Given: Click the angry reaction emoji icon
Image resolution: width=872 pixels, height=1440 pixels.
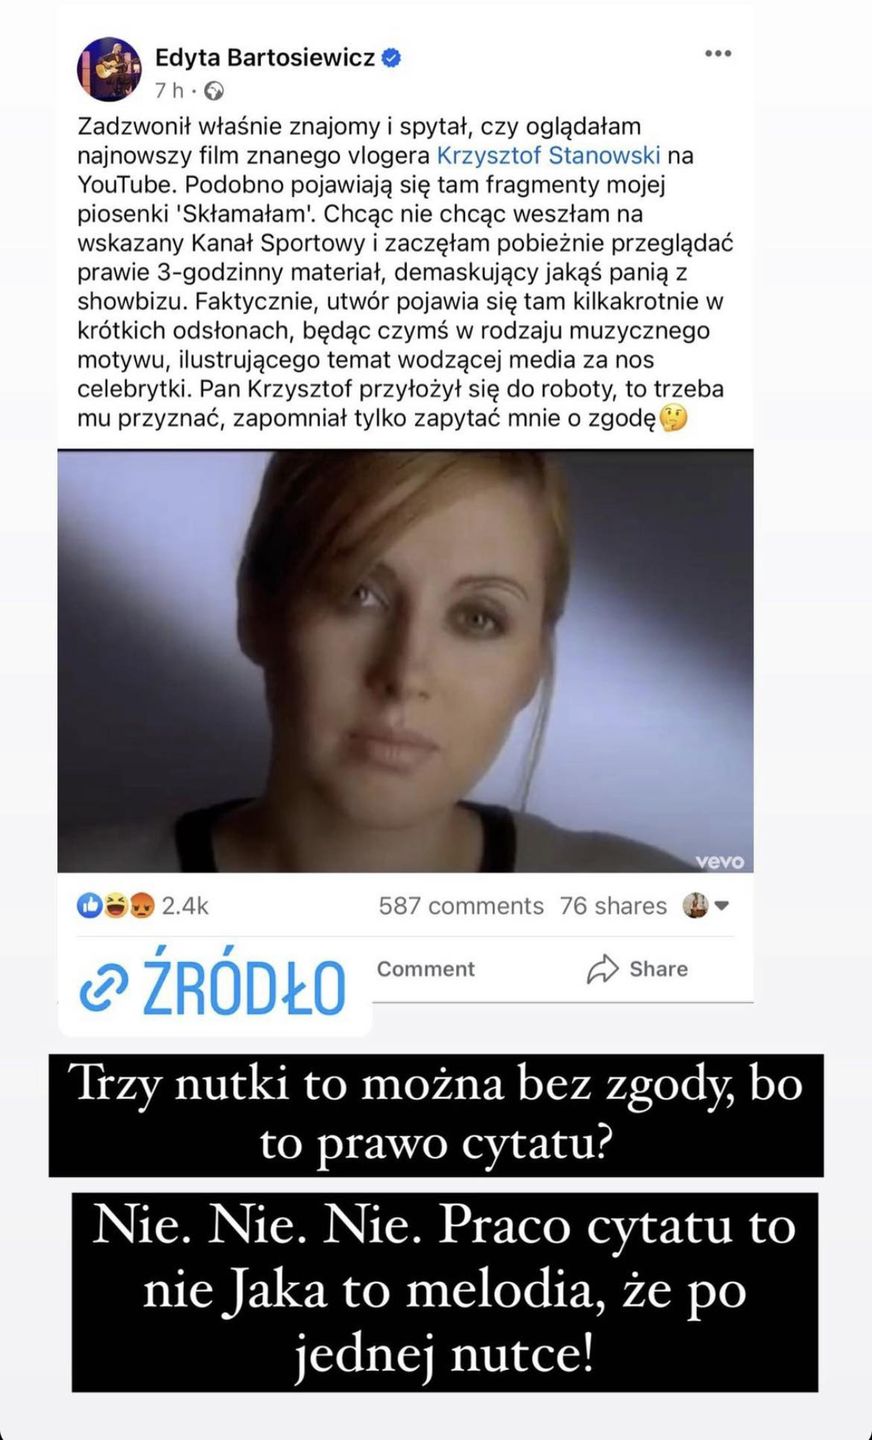Looking at the screenshot, I should (143, 906).
